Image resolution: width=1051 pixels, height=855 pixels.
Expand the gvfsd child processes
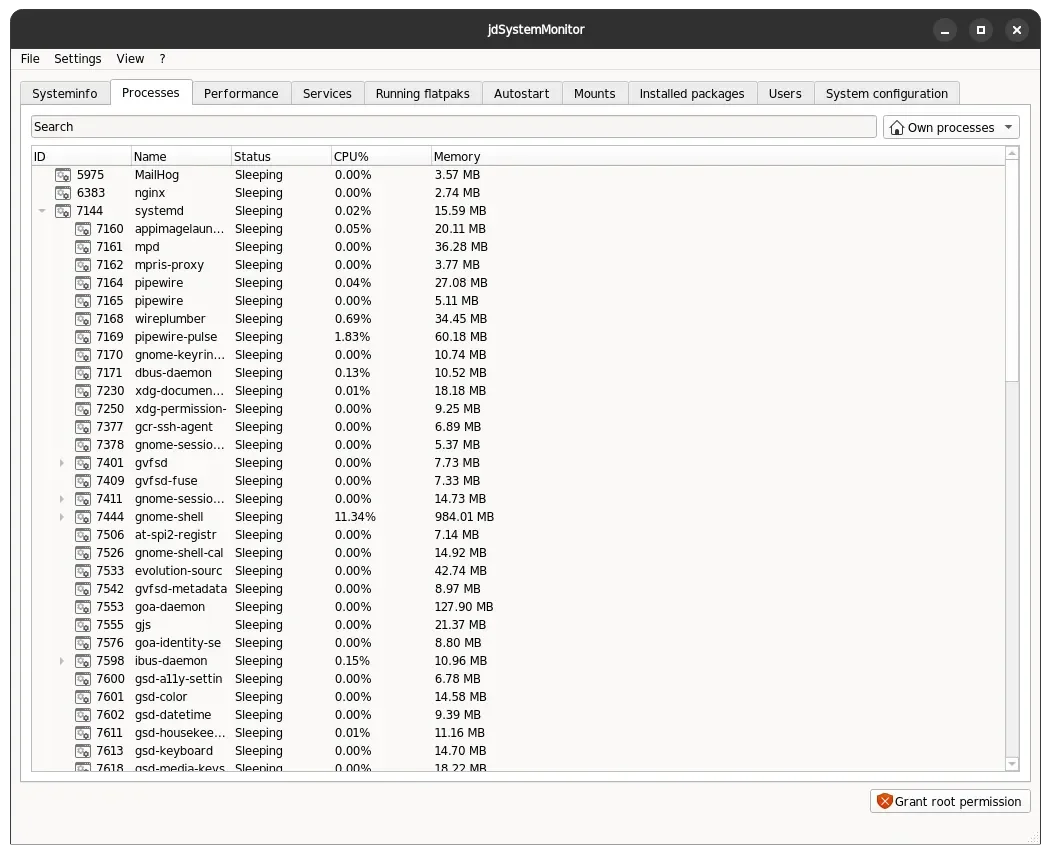click(x=62, y=463)
